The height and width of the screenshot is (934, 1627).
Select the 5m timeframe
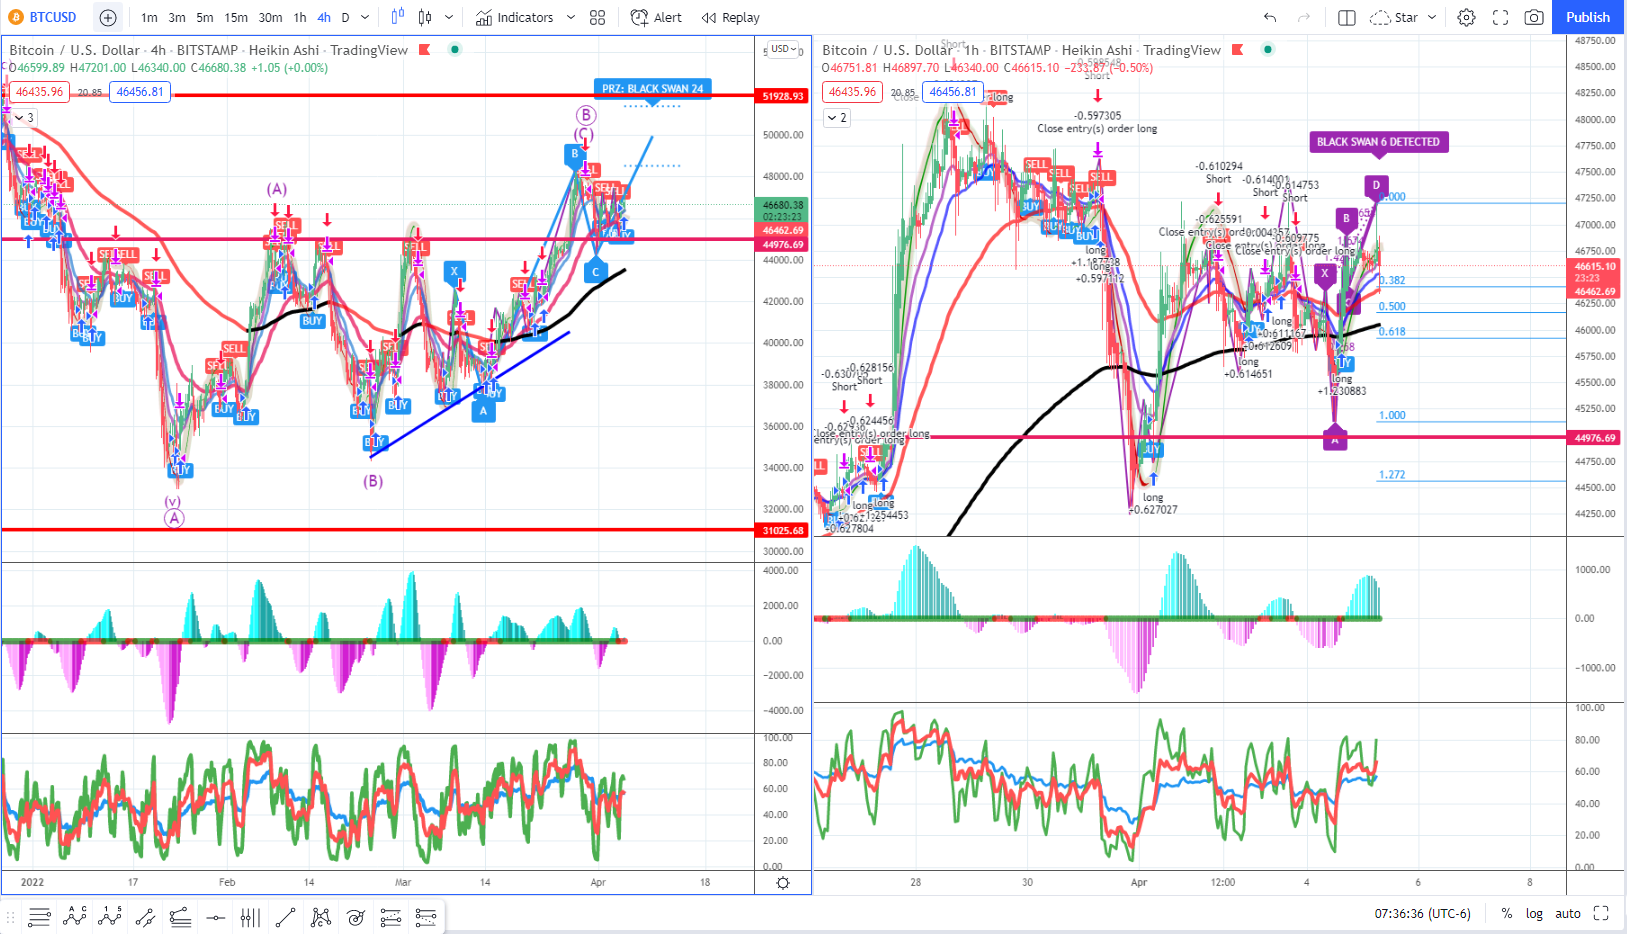[x=205, y=17]
